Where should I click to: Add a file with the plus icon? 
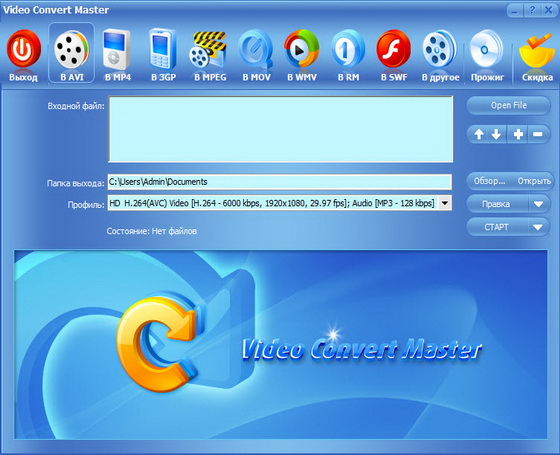518,134
